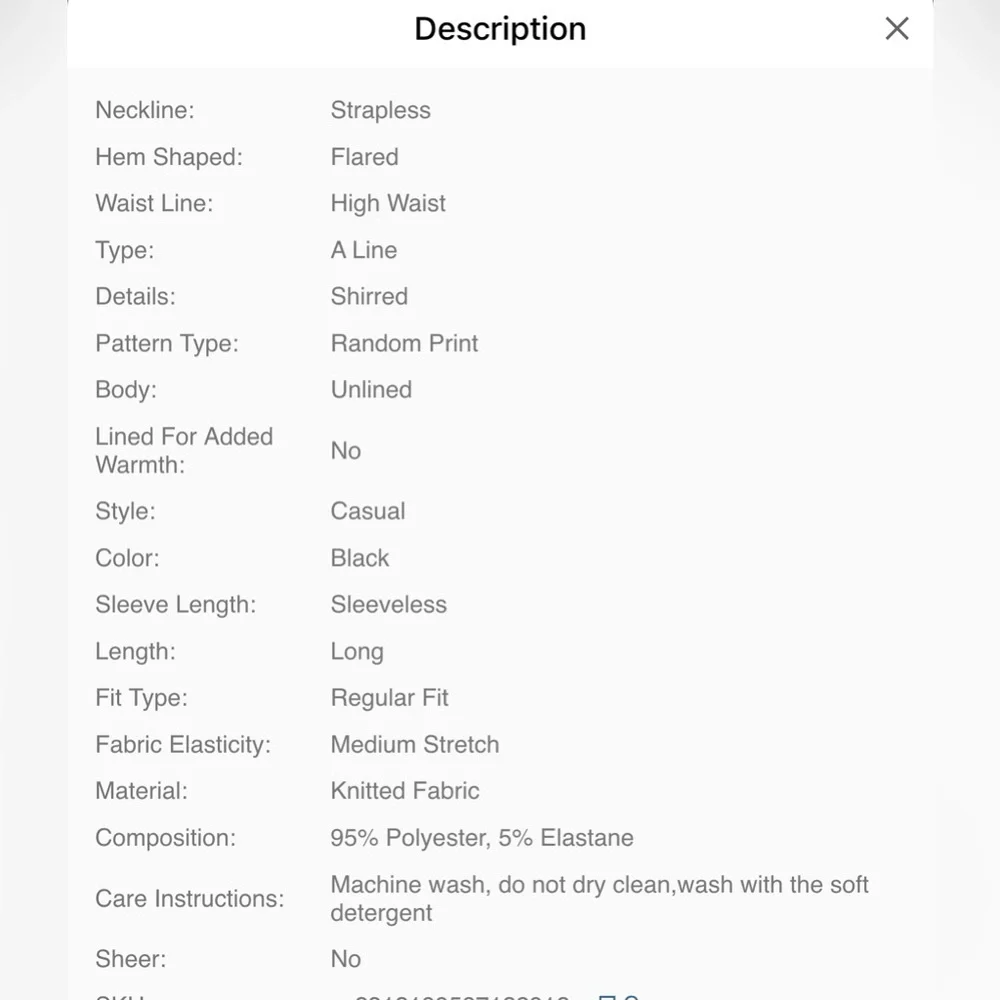The image size is (1000, 1000).
Task: Click the Description heading
Action: coord(500,29)
